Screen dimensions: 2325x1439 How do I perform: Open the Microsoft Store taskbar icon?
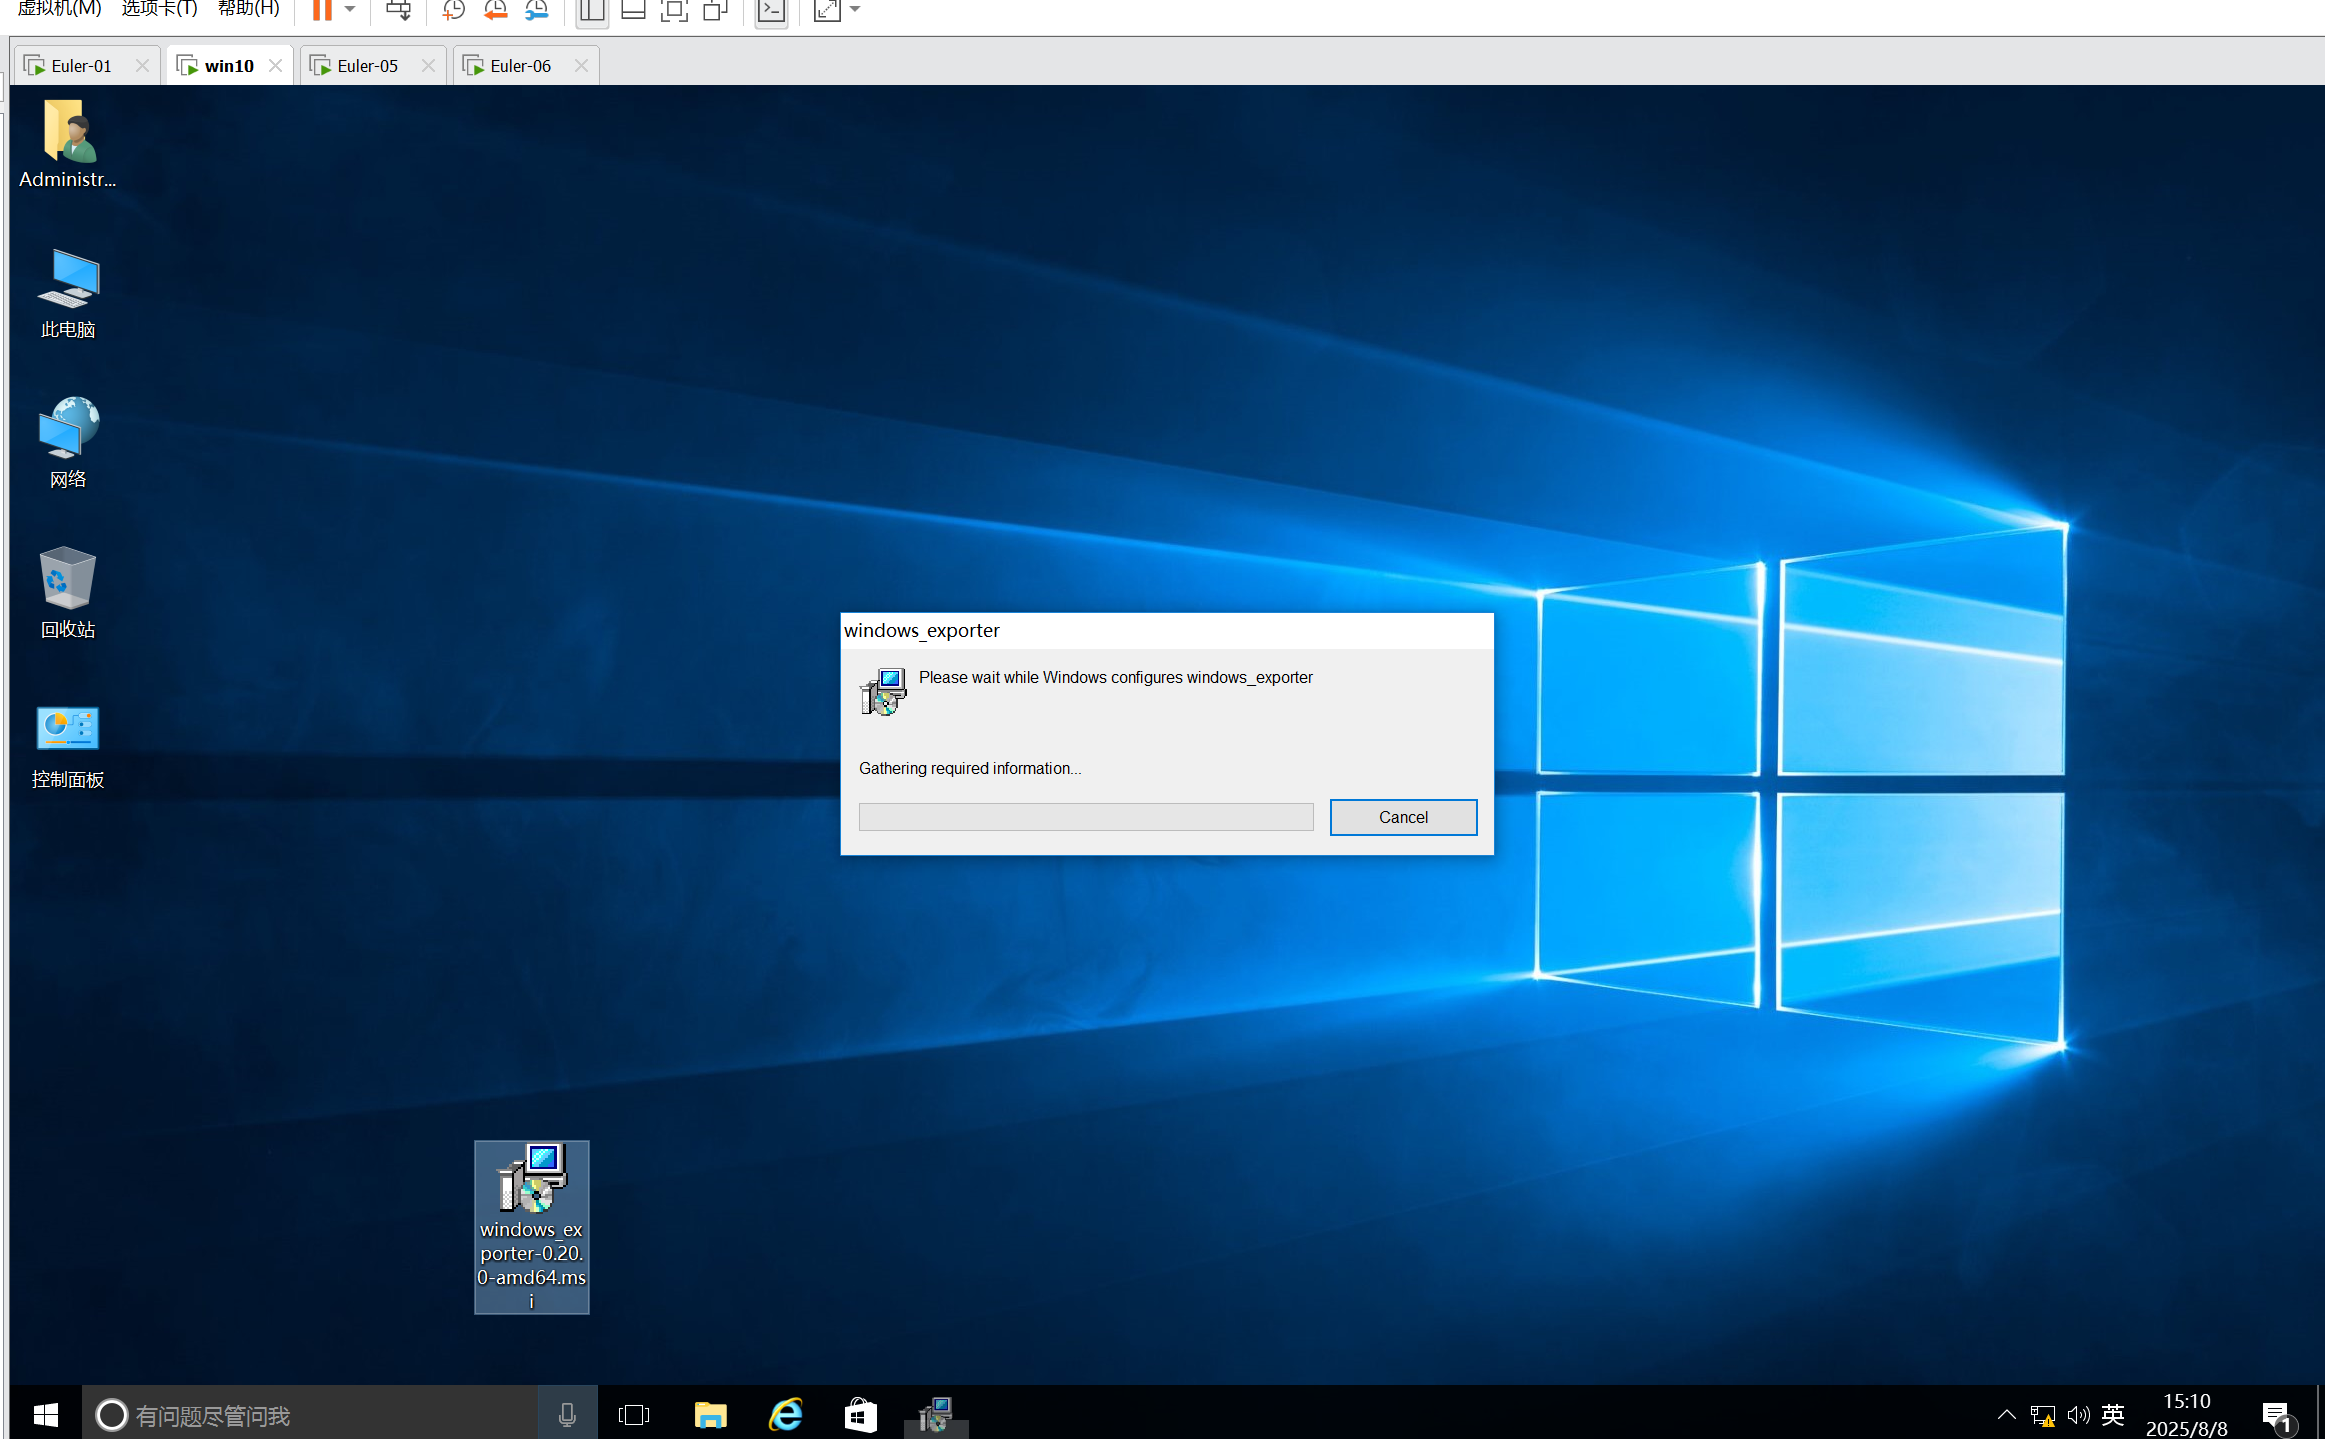(861, 1414)
